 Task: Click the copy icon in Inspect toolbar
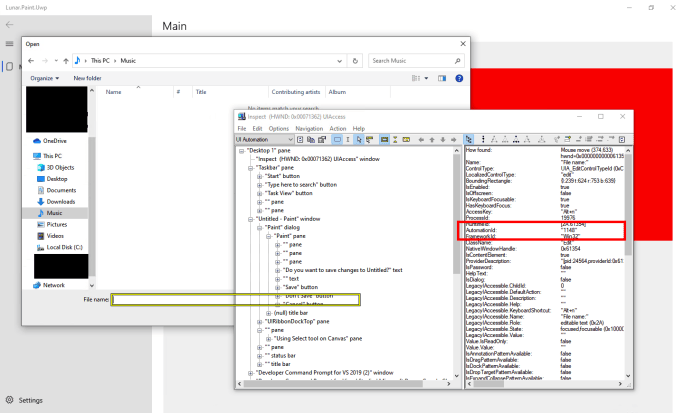(311, 140)
